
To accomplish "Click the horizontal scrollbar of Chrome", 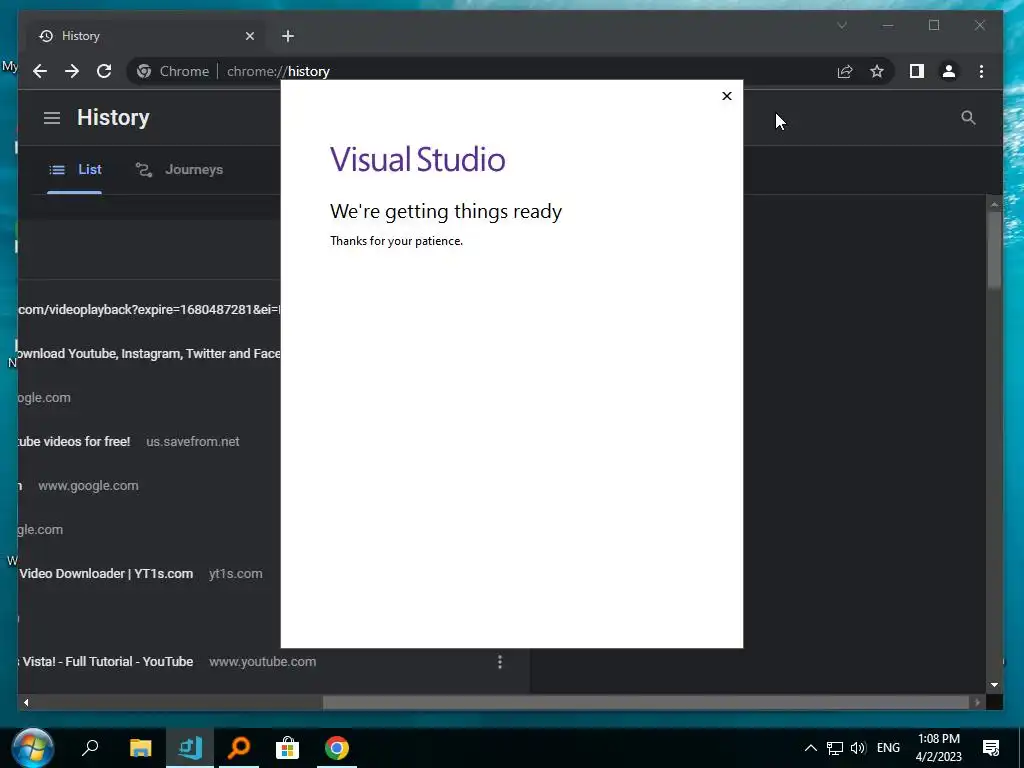I will (x=645, y=703).
